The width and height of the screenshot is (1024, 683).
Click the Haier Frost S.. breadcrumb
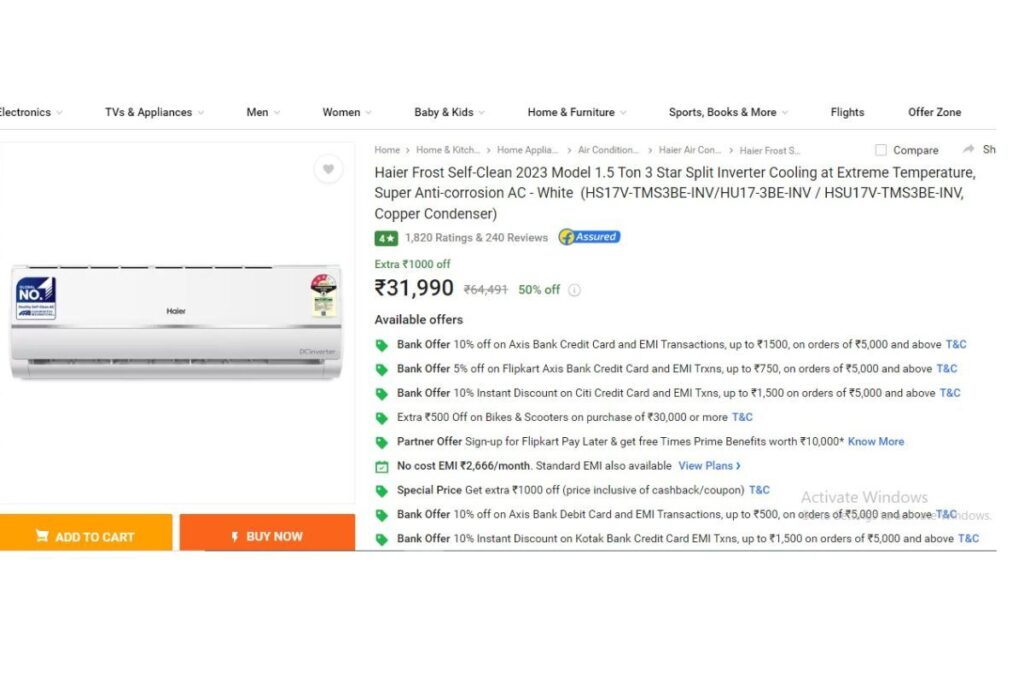pyautogui.click(x=770, y=150)
